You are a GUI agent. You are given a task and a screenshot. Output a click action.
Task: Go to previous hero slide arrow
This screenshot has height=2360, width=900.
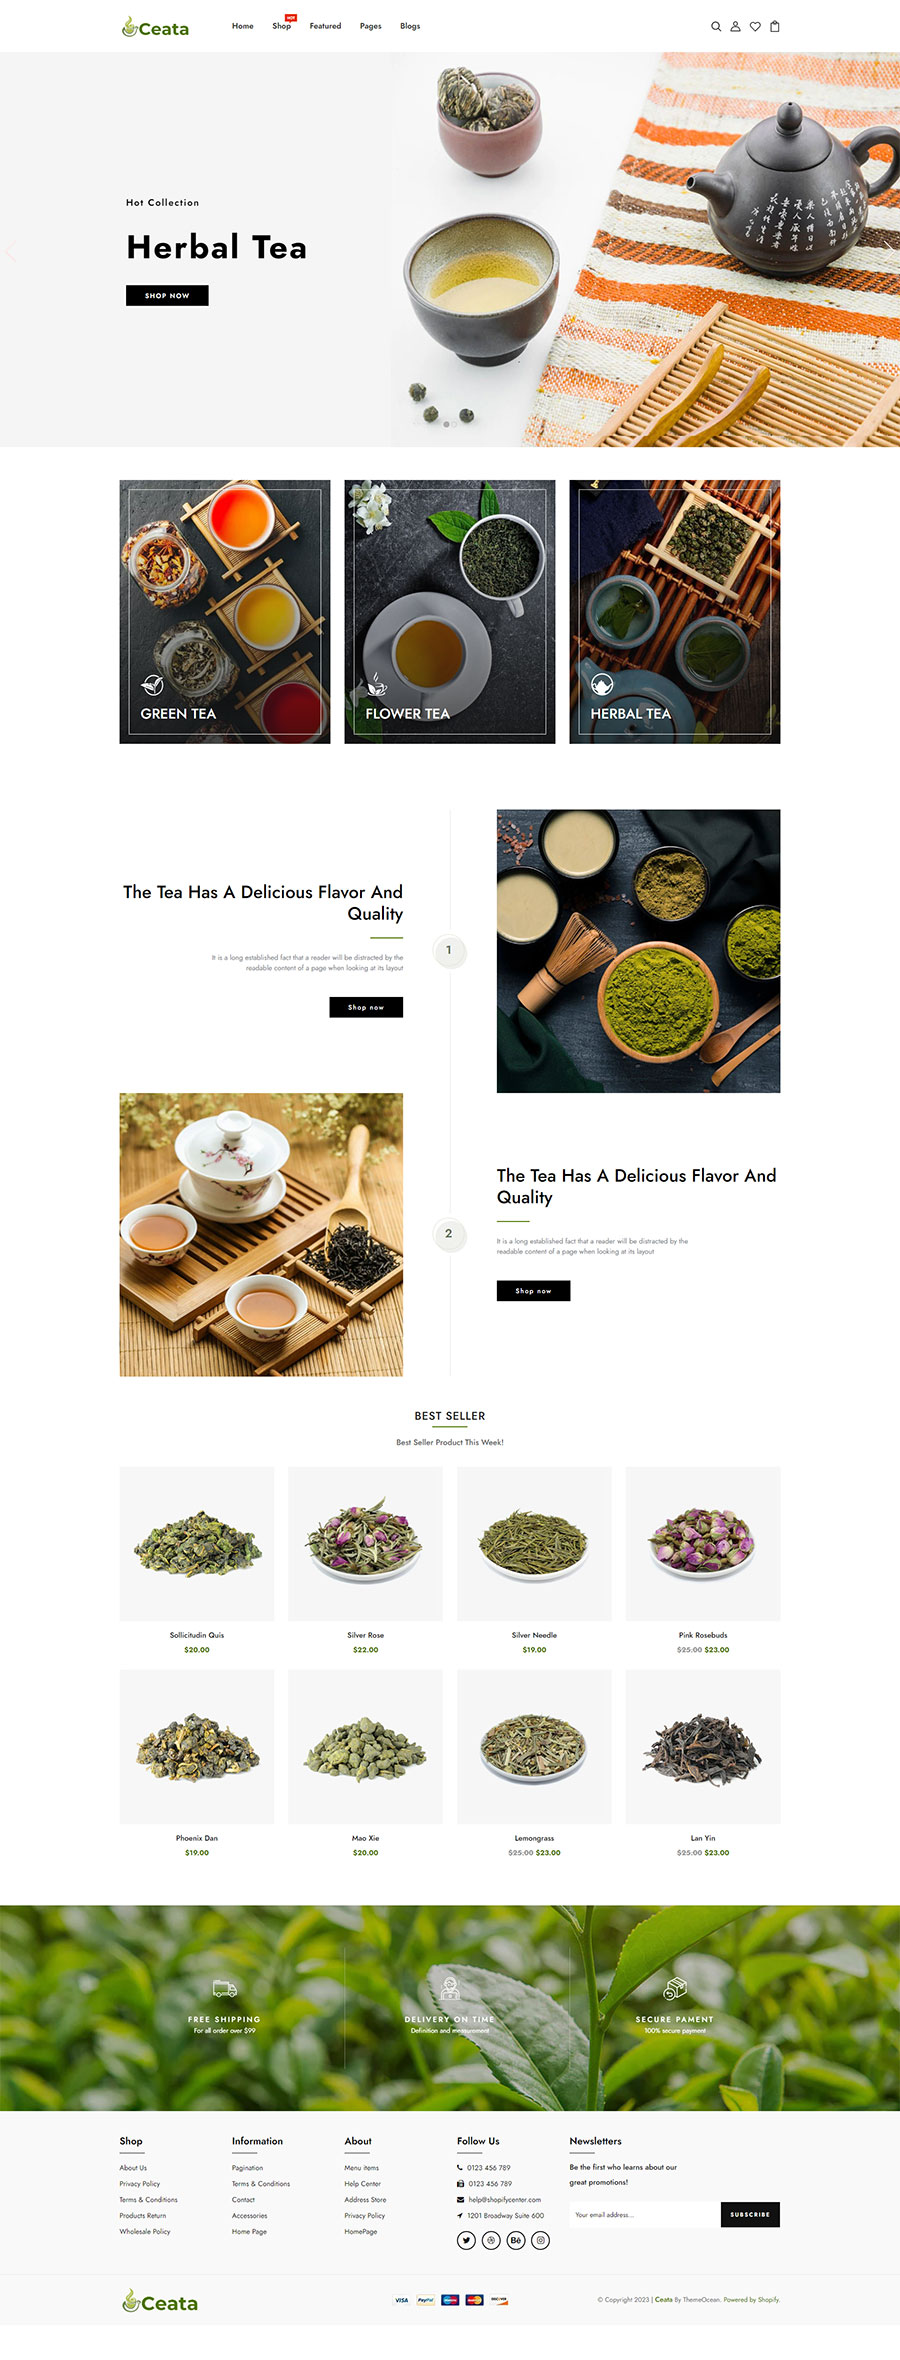11,251
